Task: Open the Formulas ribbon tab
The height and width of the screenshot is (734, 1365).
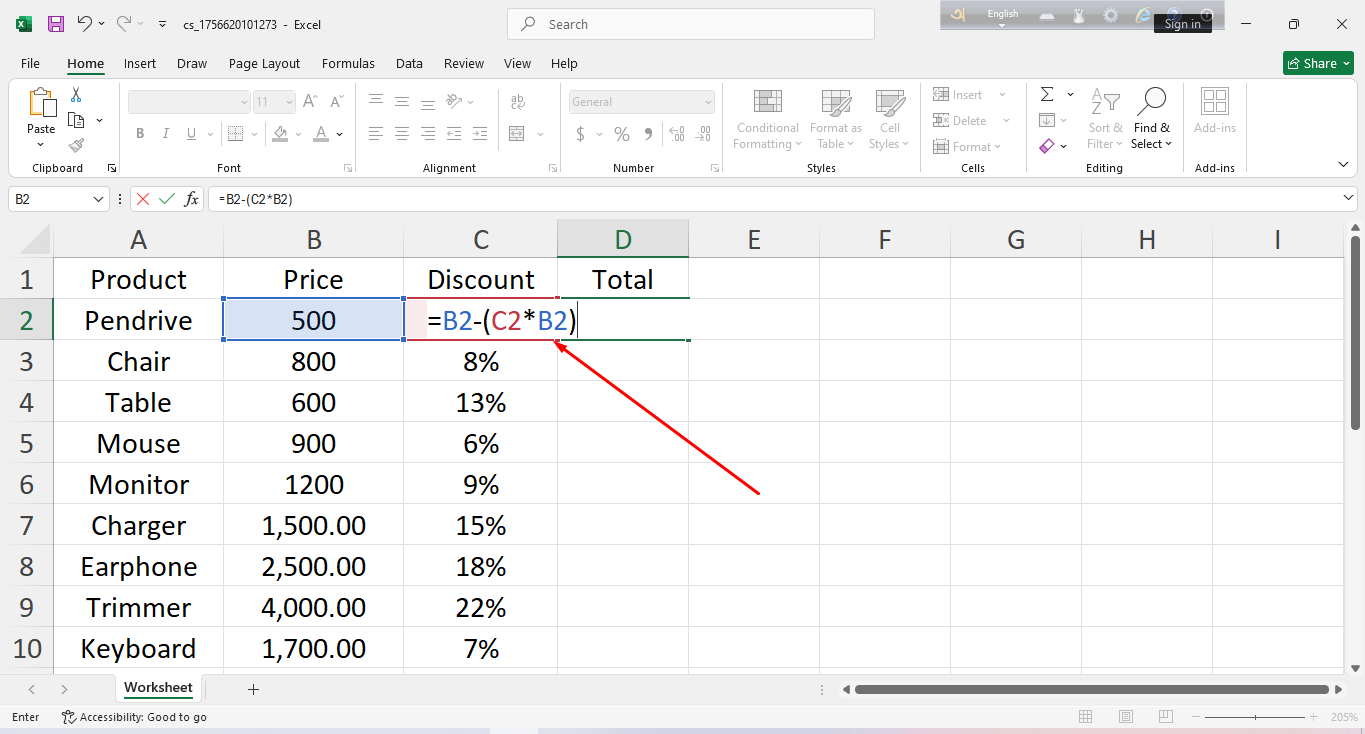Action: [x=348, y=63]
